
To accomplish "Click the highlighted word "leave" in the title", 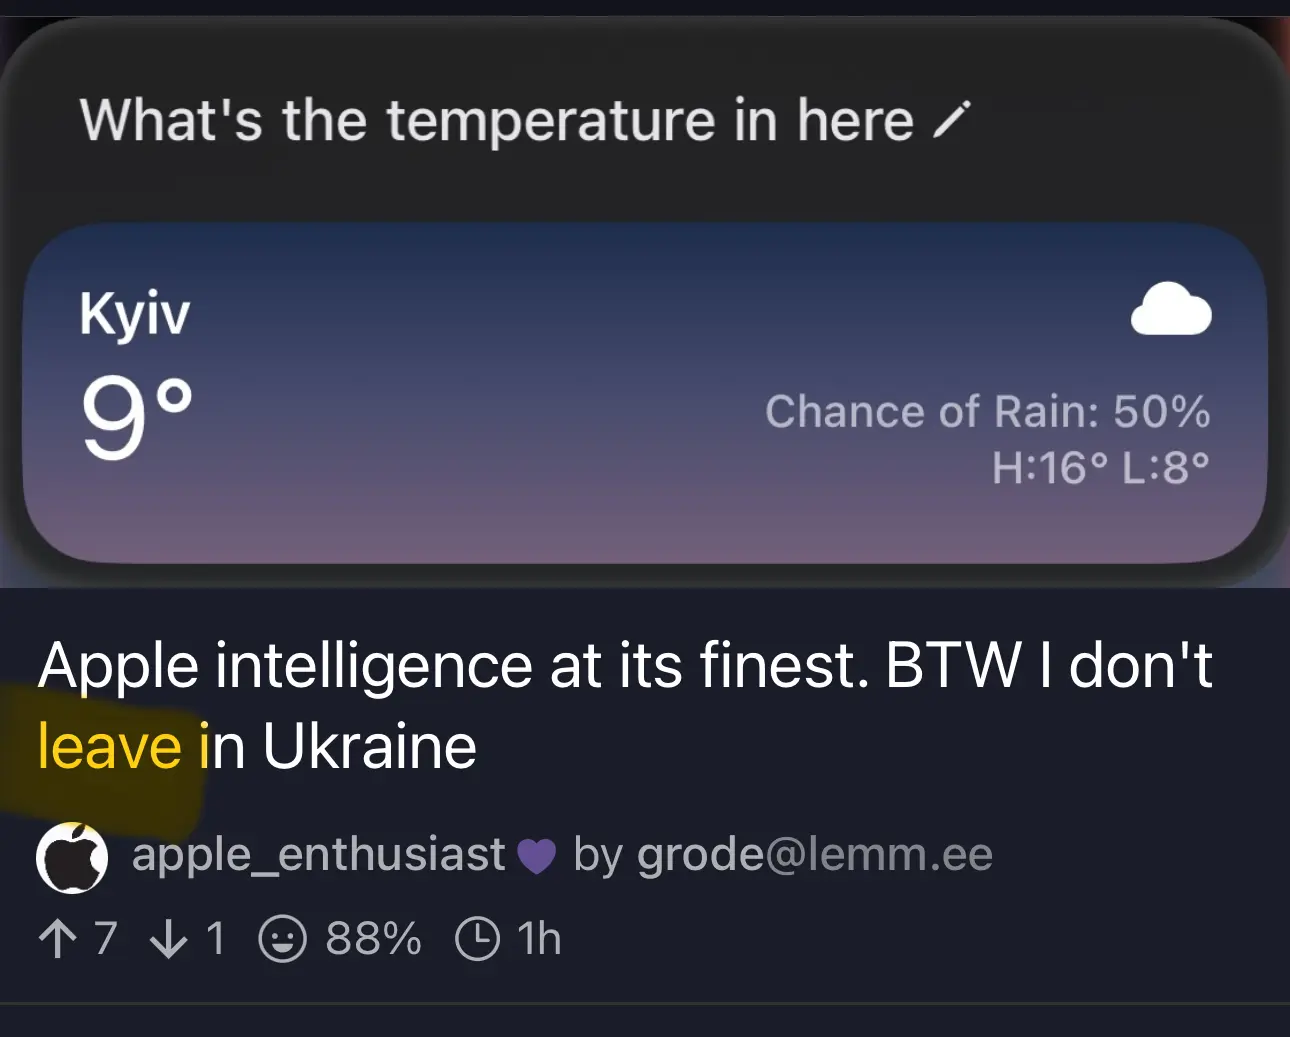I will pyautogui.click(x=110, y=747).
